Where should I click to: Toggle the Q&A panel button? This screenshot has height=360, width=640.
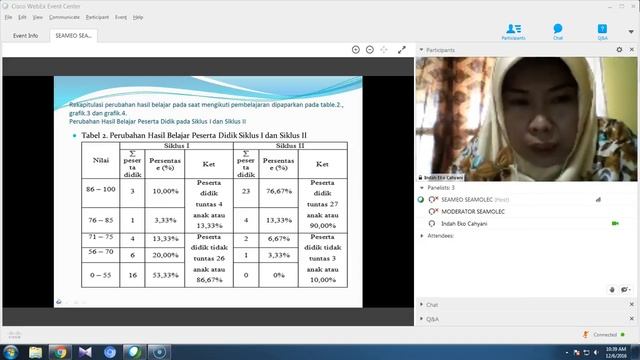tap(602, 32)
